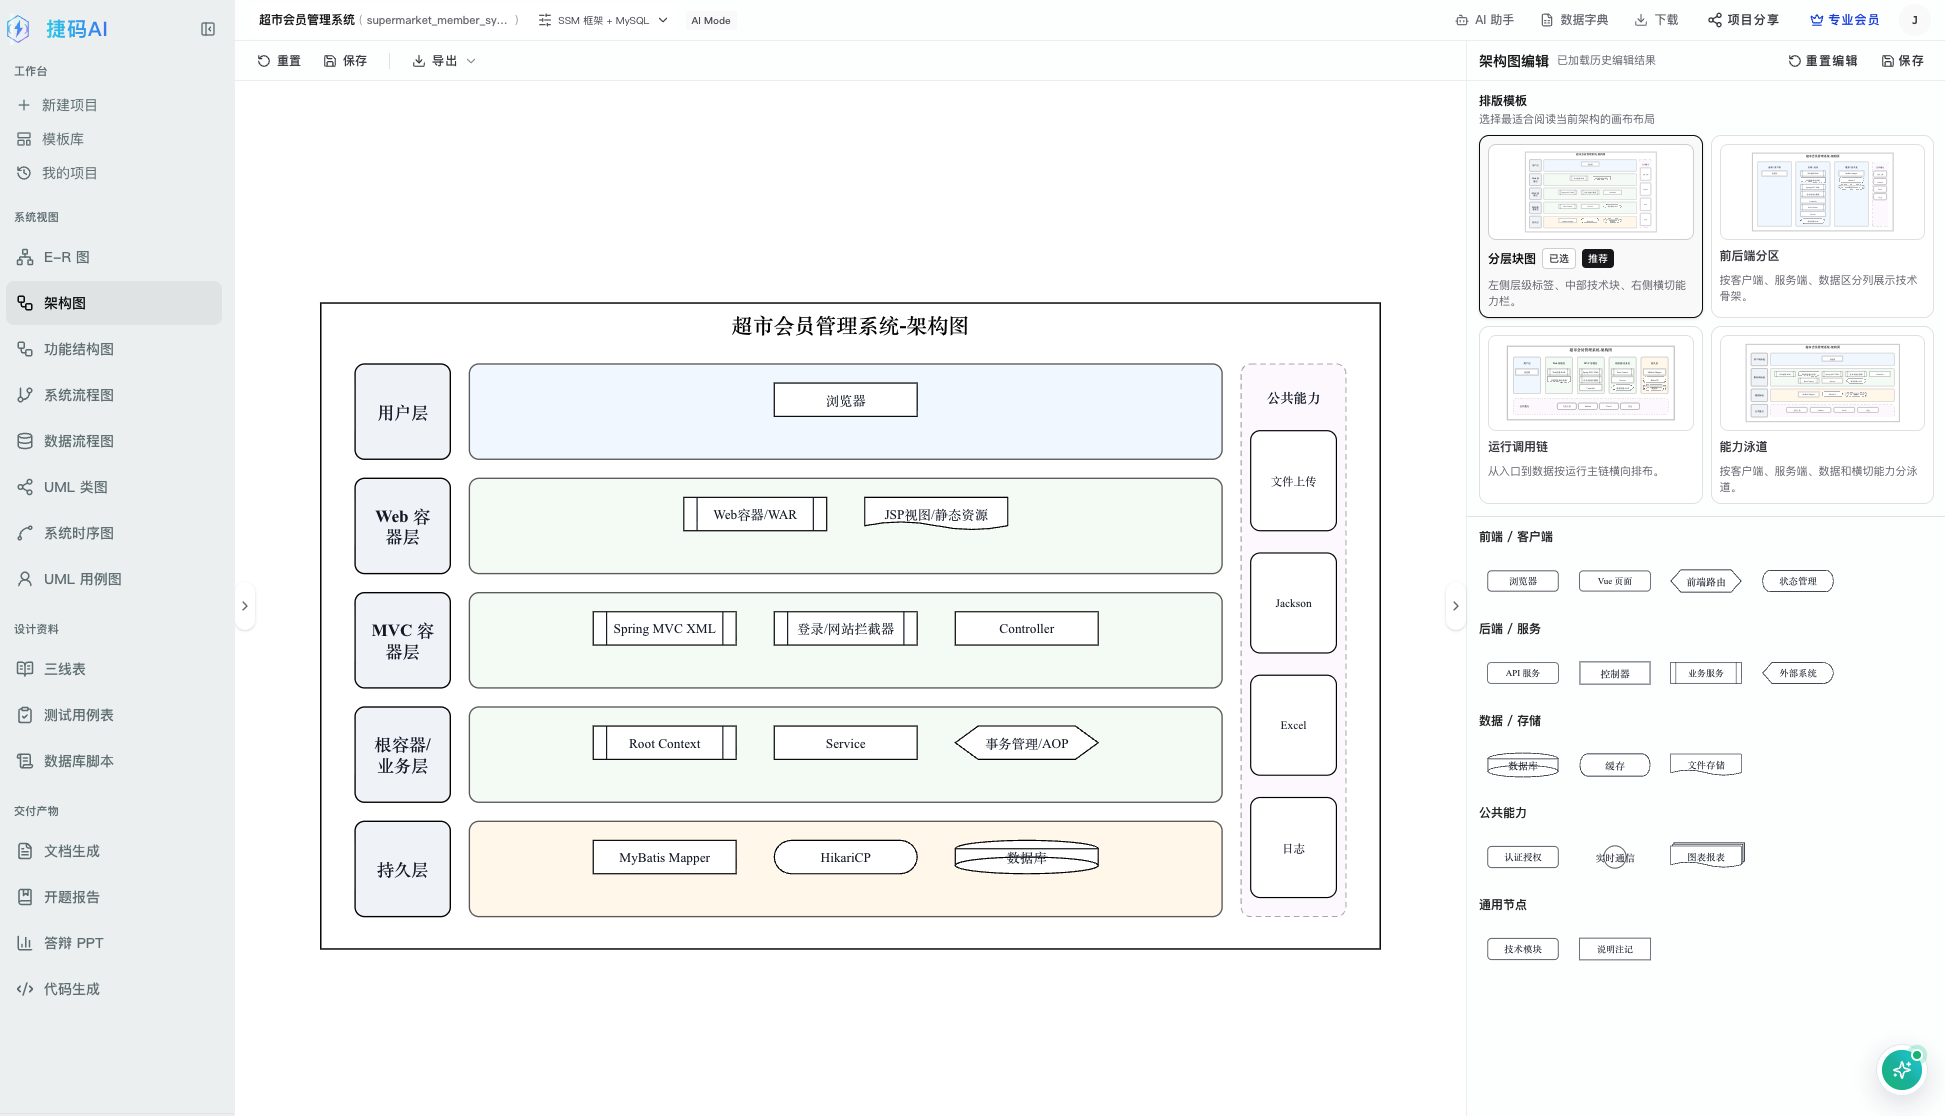Click 保存 in the canvas toolbar
Screen dimensions: 1945x1116
click(345, 61)
